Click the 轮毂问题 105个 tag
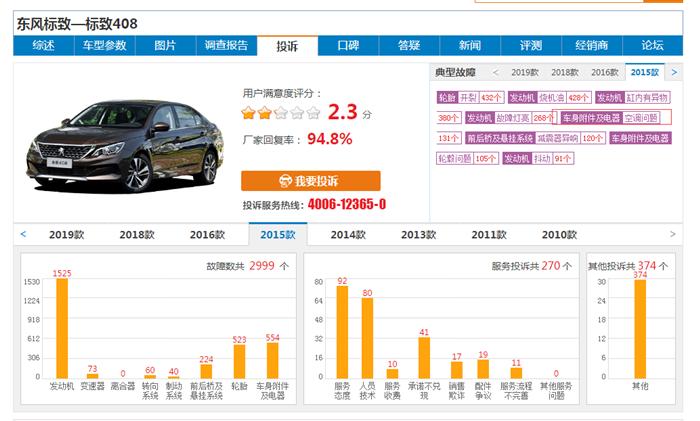The width and height of the screenshot is (700, 421). (x=467, y=158)
